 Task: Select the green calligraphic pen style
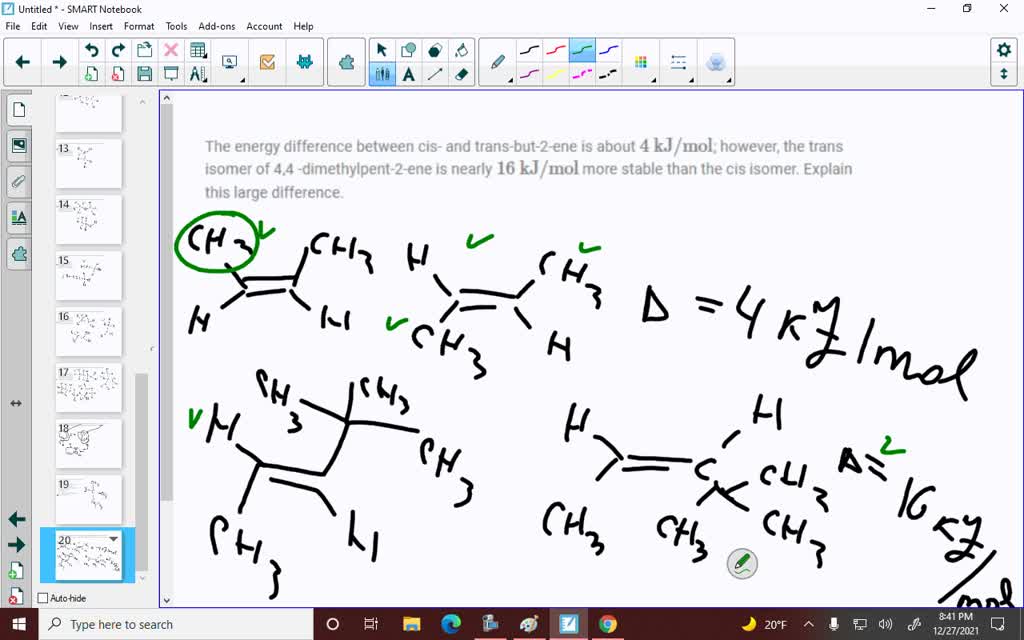click(x=582, y=51)
